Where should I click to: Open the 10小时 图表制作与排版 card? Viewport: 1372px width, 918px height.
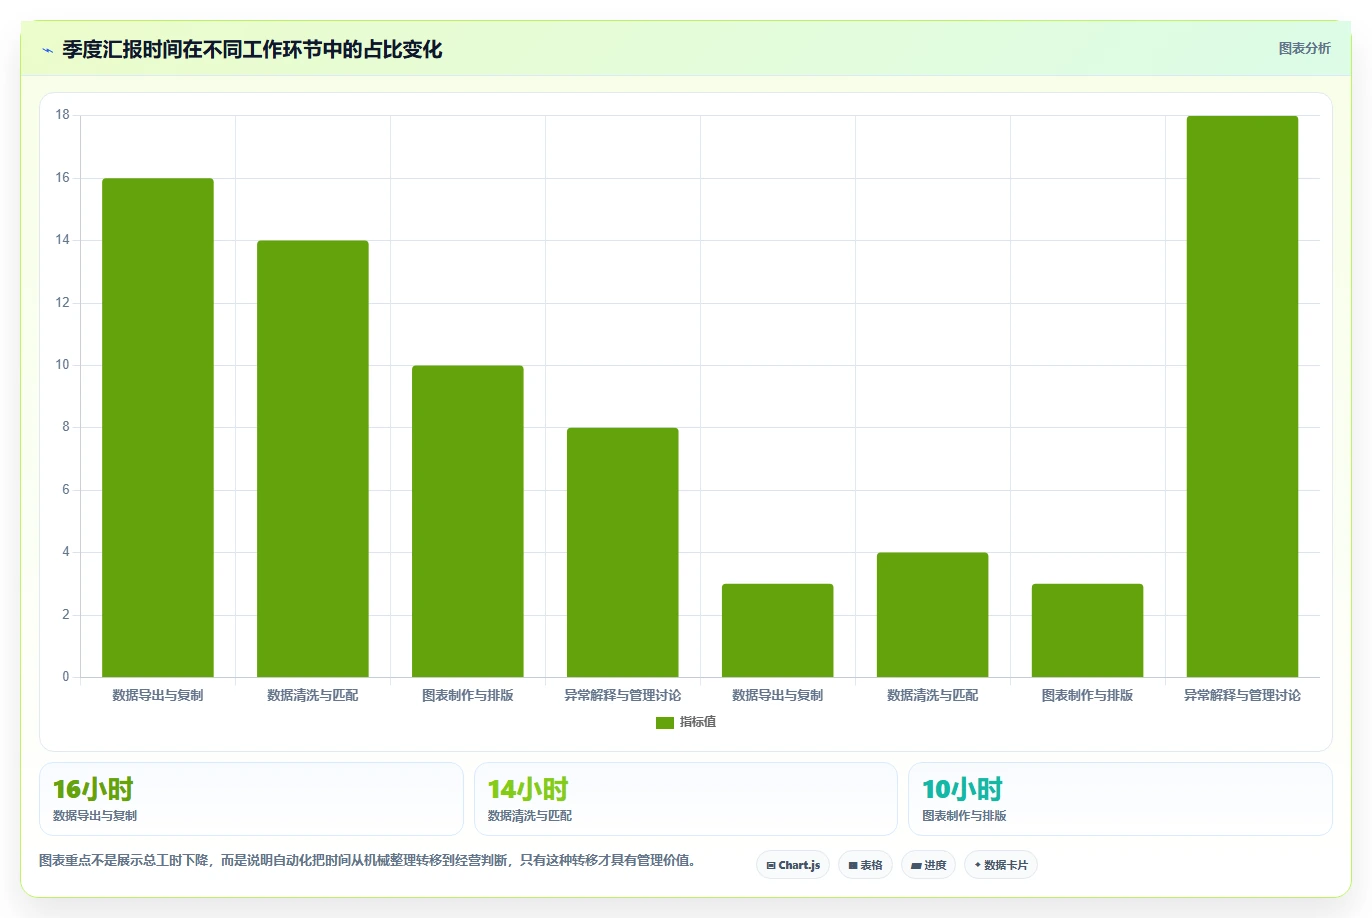pyautogui.click(x=1120, y=799)
